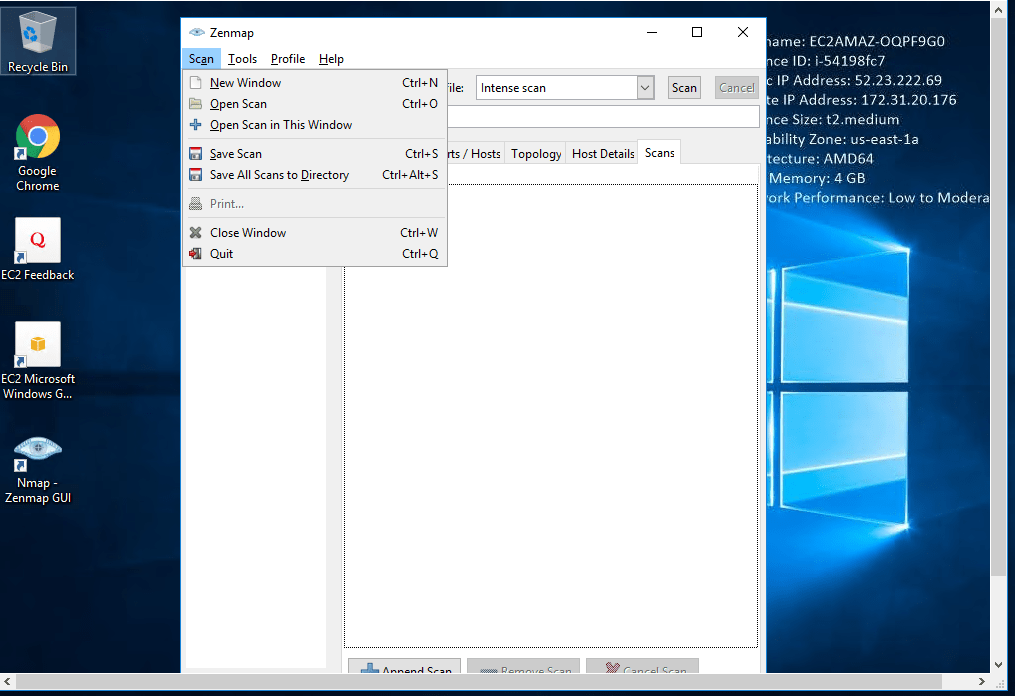Click the New Window page icon
The image size is (1015, 696).
196,83
